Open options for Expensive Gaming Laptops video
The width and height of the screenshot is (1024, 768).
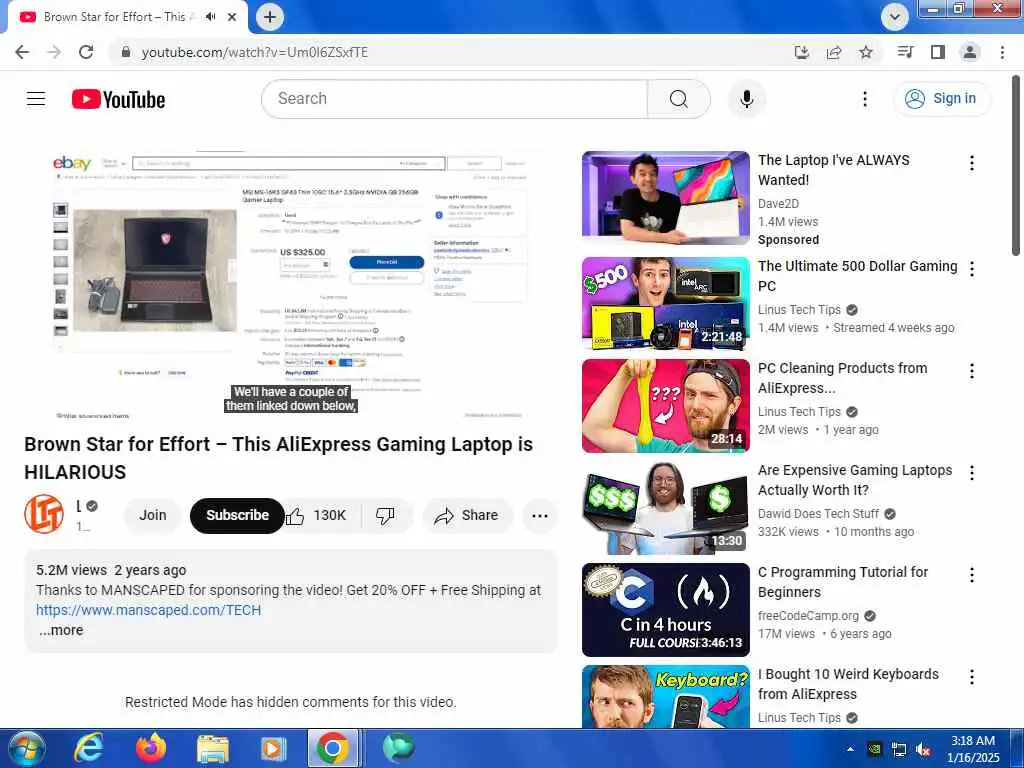[972, 473]
